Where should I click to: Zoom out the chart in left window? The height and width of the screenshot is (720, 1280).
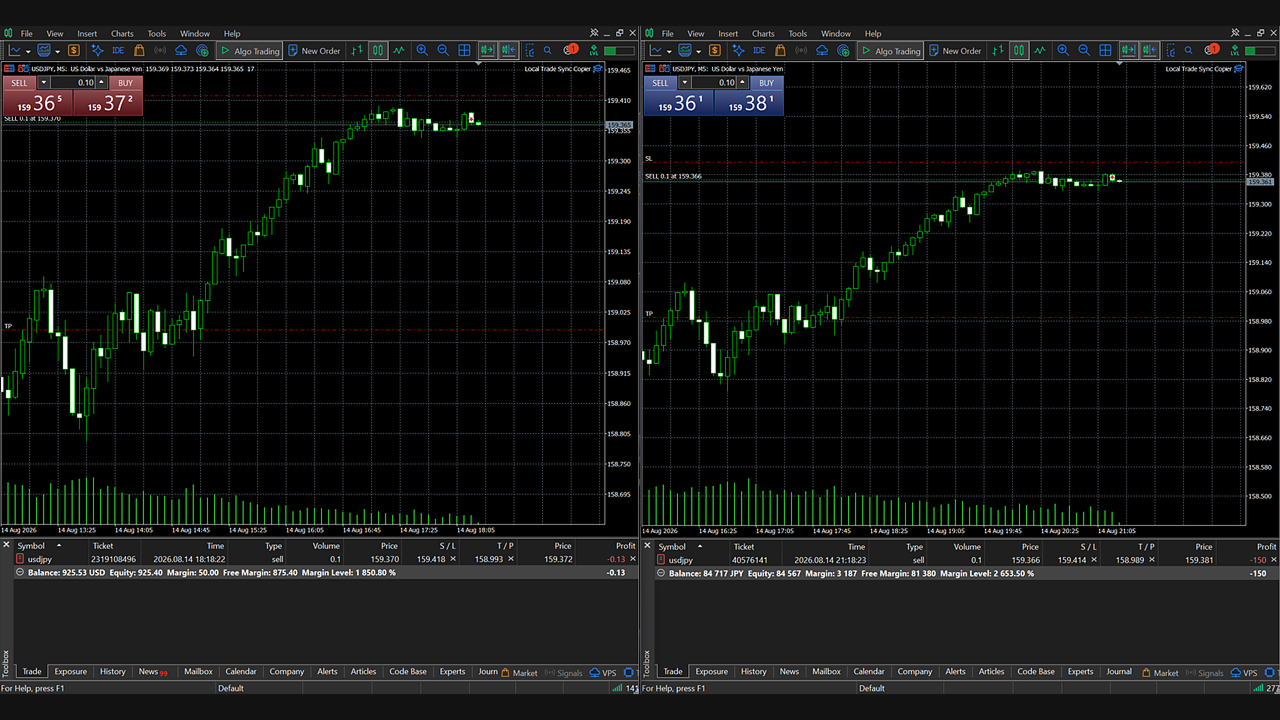coord(443,50)
